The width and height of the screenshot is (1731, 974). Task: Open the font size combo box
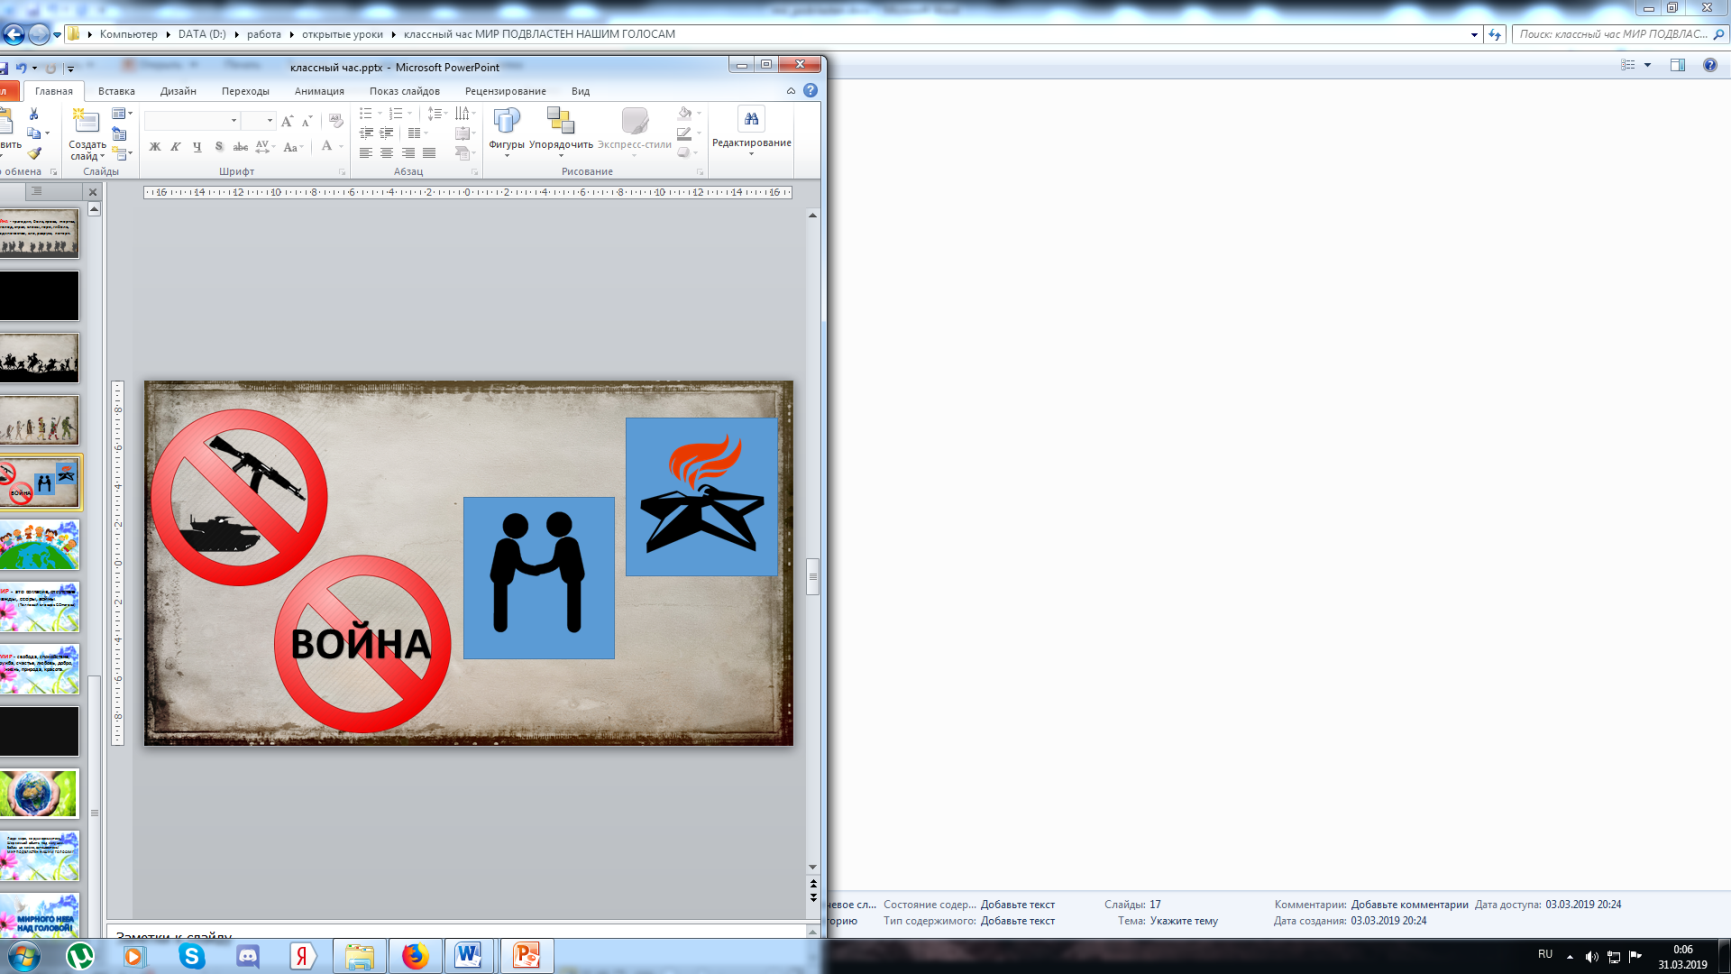259,121
